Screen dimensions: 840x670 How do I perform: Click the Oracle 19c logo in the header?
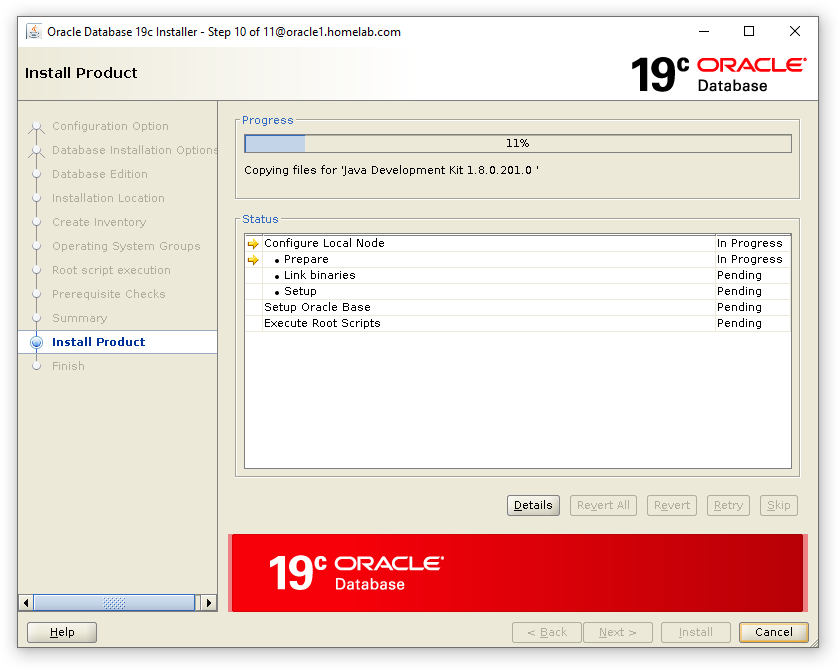(717, 74)
